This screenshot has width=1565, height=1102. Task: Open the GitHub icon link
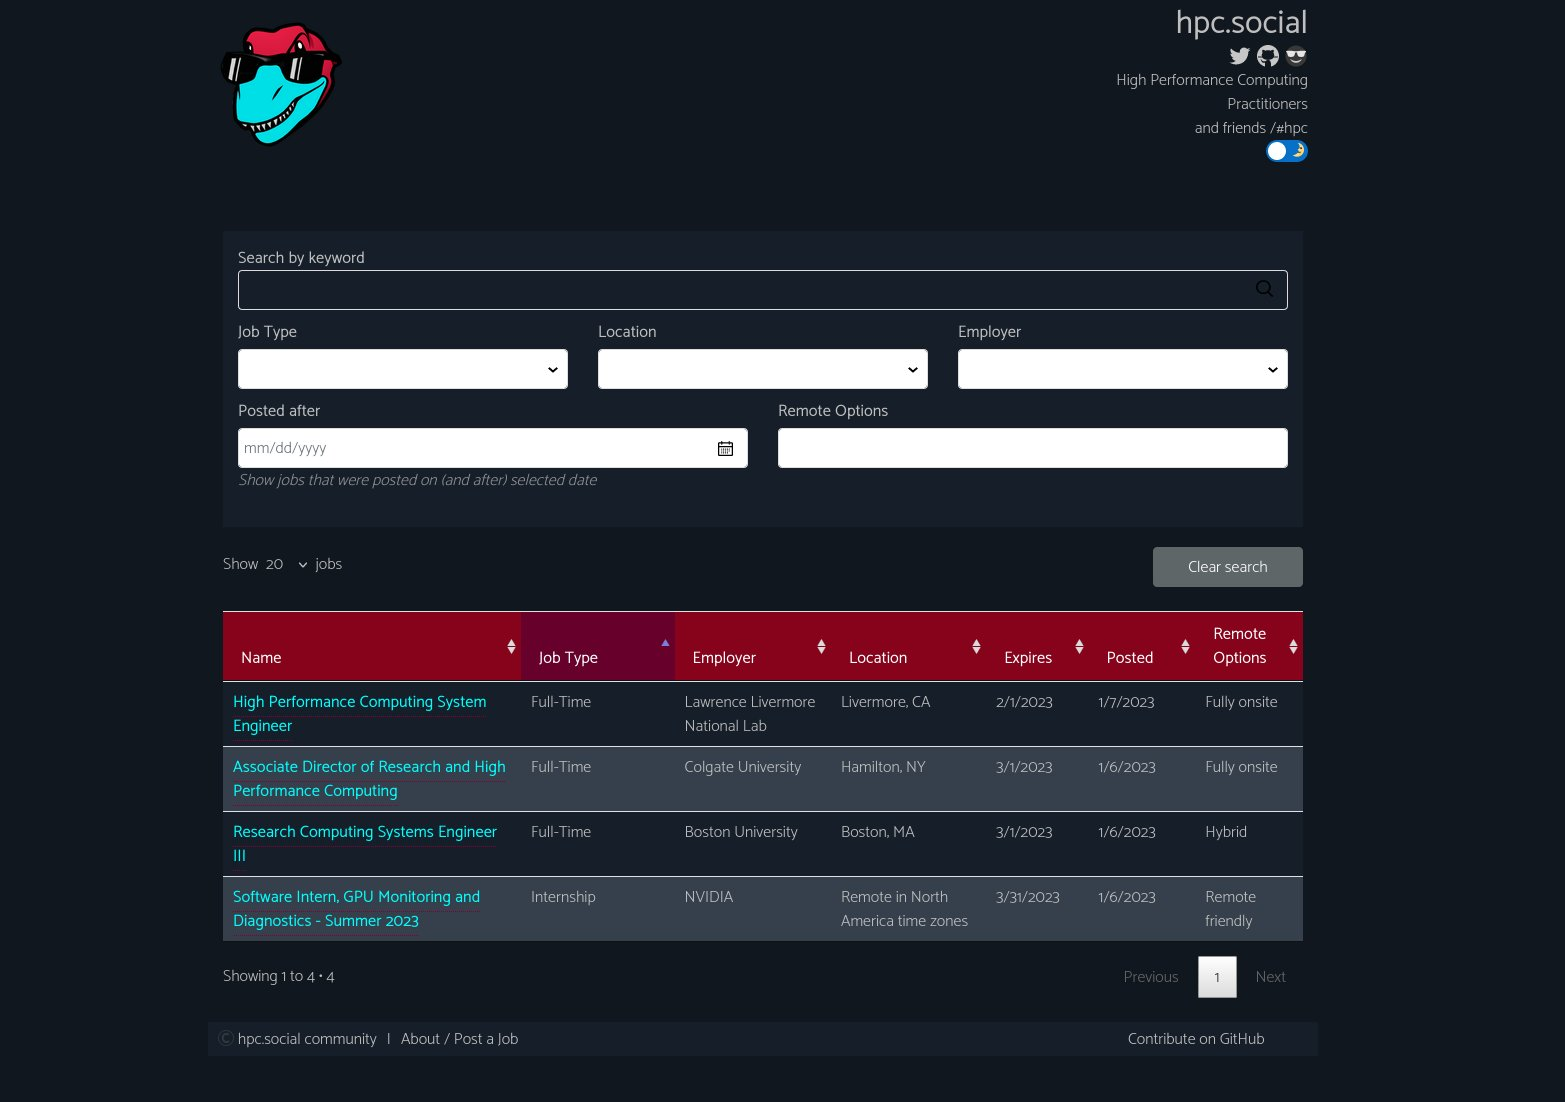click(x=1268, y=56)
